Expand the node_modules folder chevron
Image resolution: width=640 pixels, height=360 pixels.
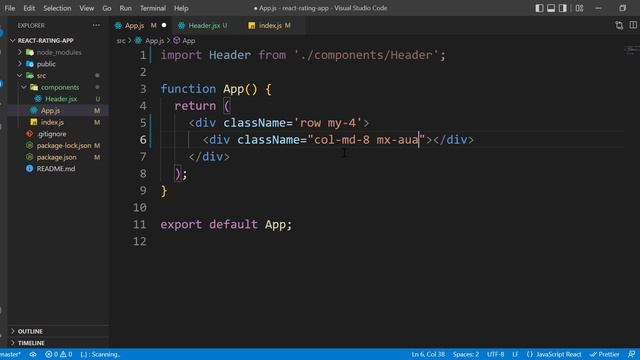[20, 52]
